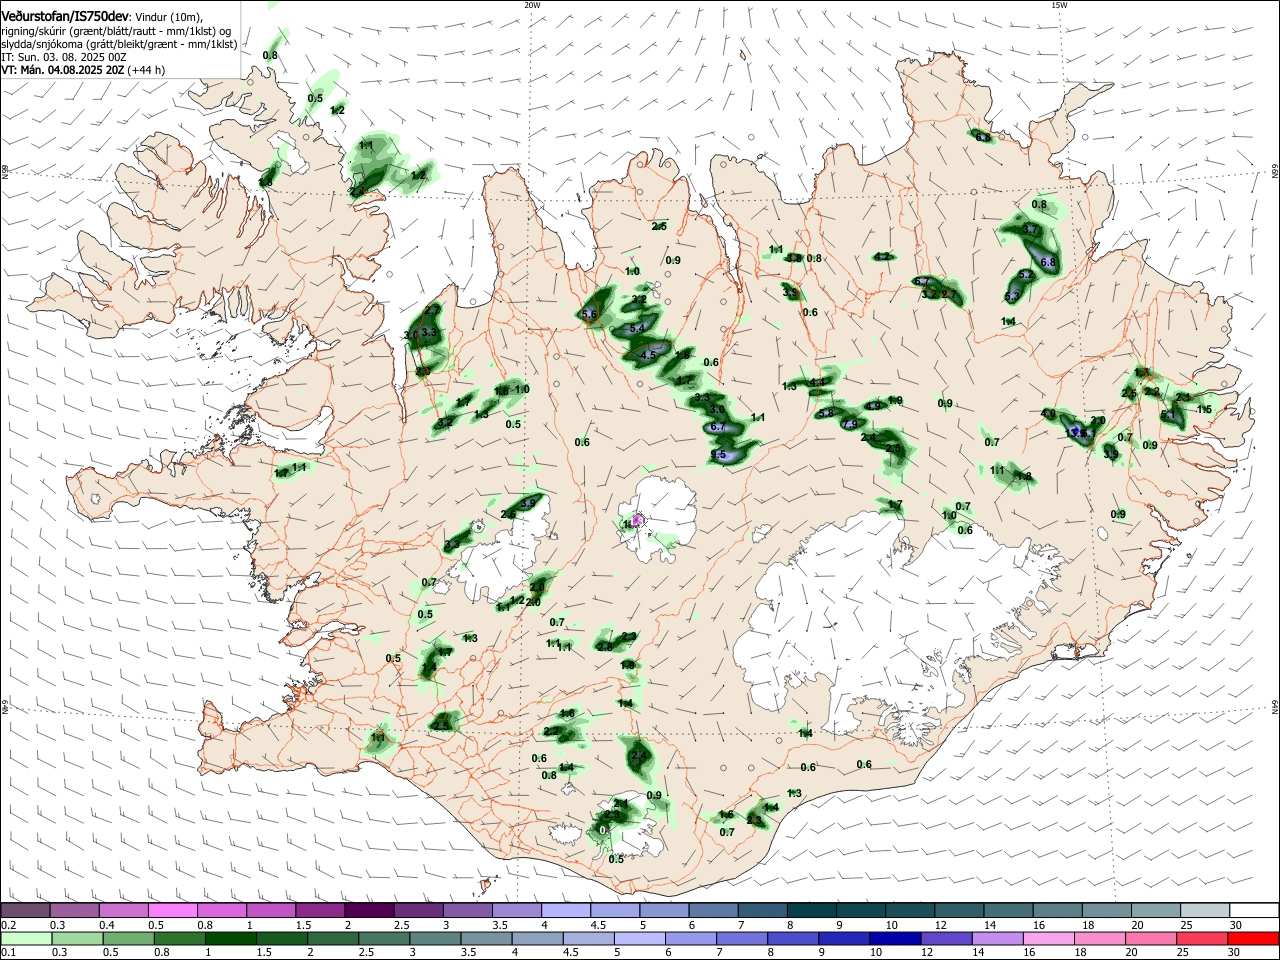Select upper legend swatch between 14 and 16
The width and height of the screenshot is (1280, 960).
pos(1010,911)
